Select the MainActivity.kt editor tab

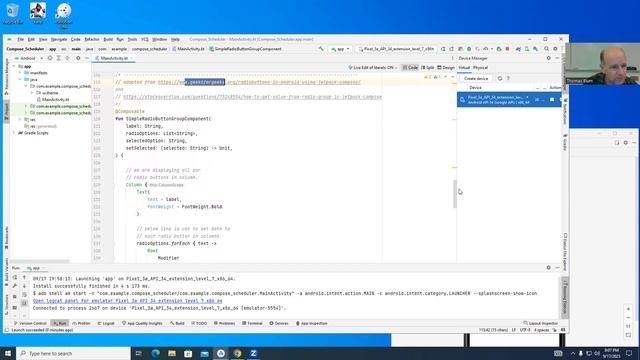(x=114, y=58)
